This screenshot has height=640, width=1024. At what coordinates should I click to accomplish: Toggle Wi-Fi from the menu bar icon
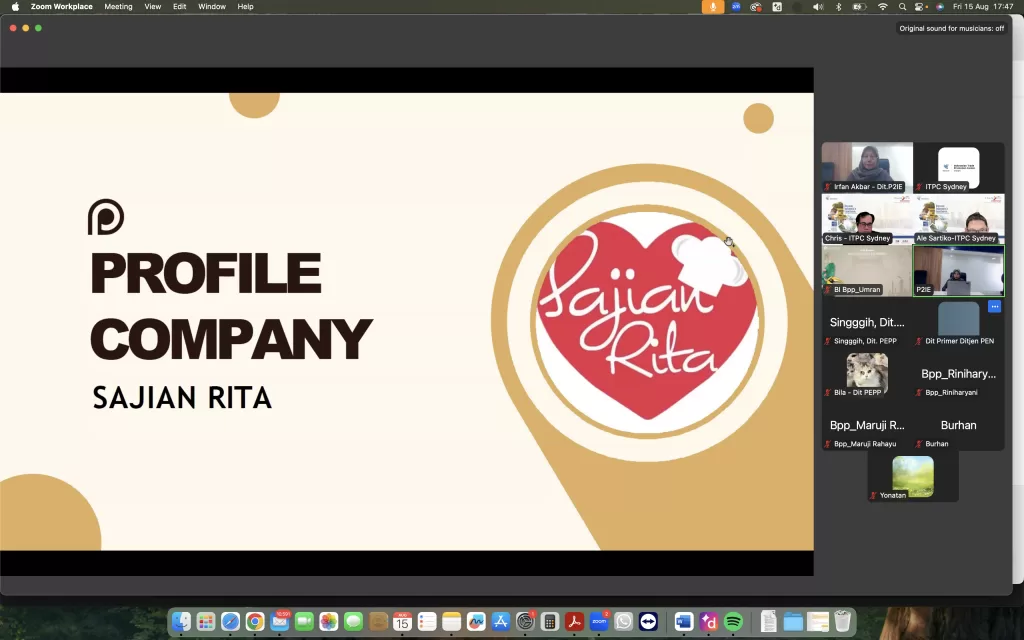tap(882, 7)
